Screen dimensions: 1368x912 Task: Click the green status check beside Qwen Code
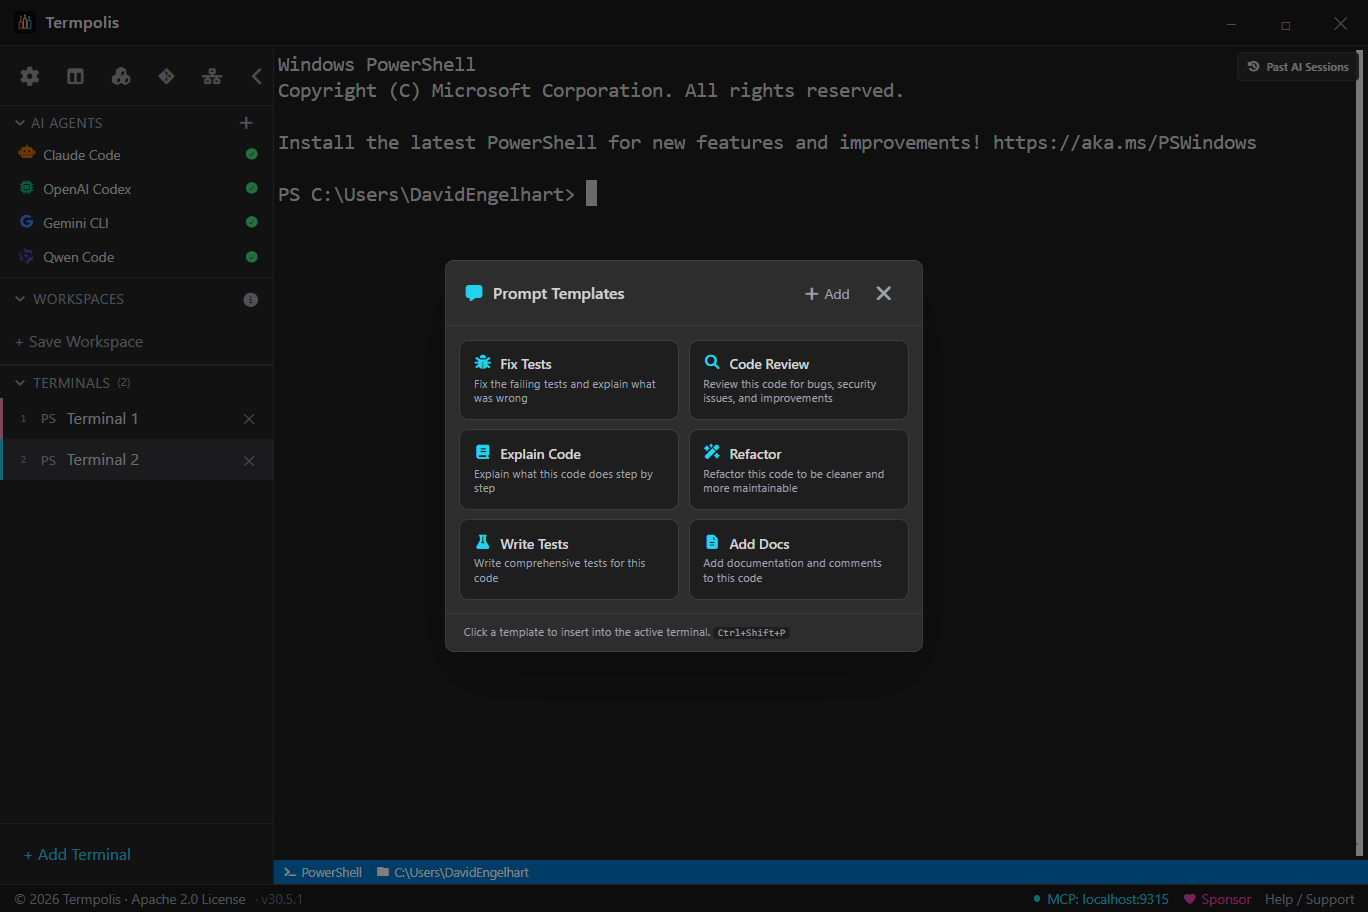pos(252,257)
